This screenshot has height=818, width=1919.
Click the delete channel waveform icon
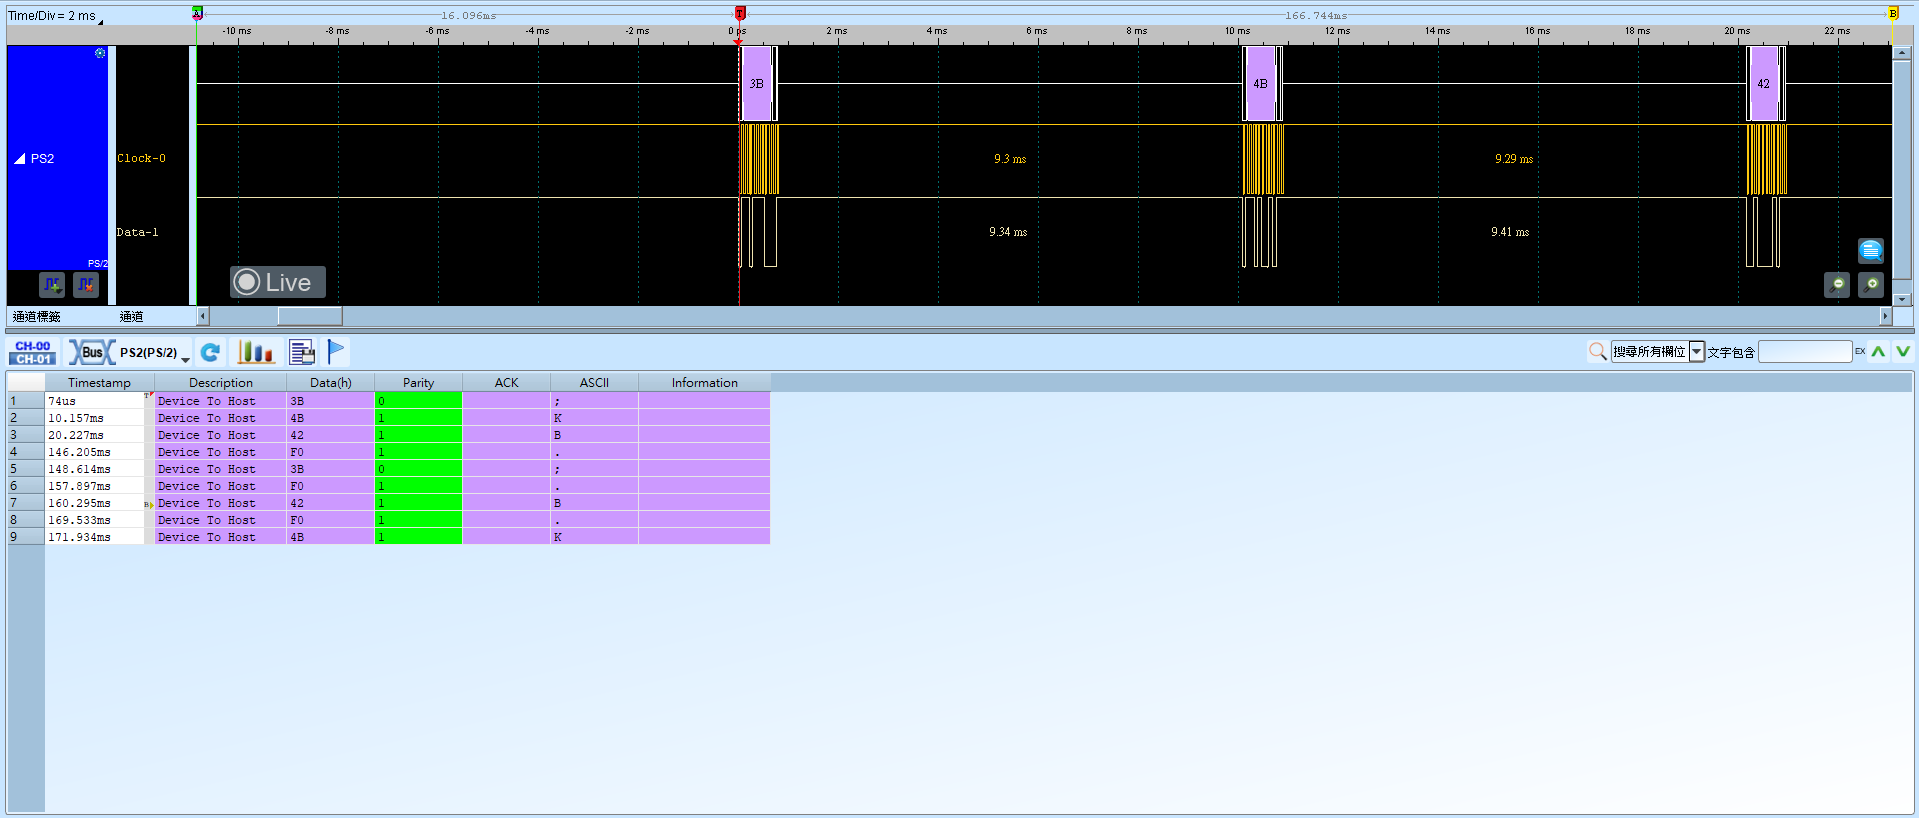coord(86,285)
